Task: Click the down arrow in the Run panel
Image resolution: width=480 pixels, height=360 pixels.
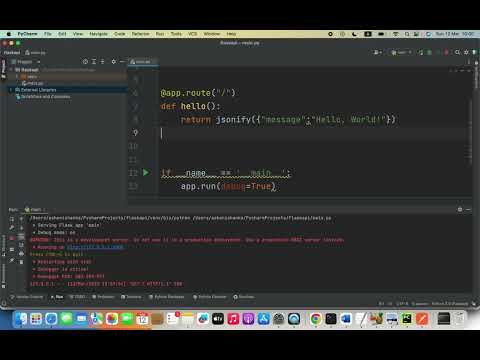Action: 21,228
